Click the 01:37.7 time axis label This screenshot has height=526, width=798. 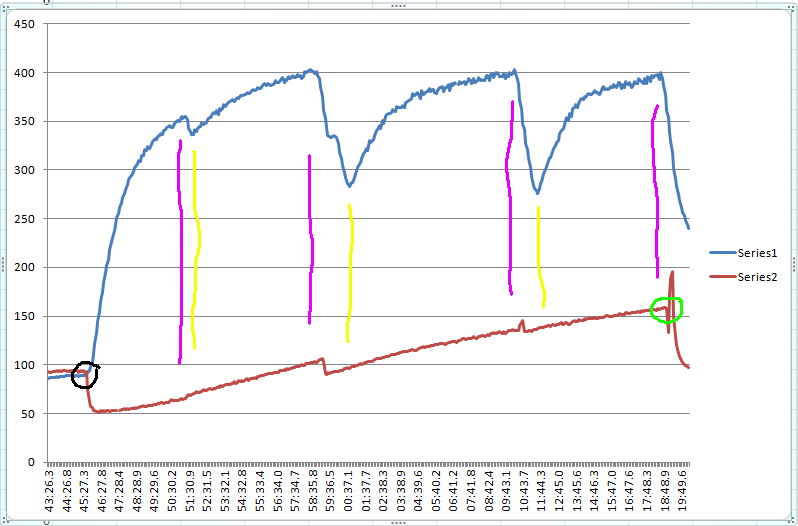pos(365,490)
